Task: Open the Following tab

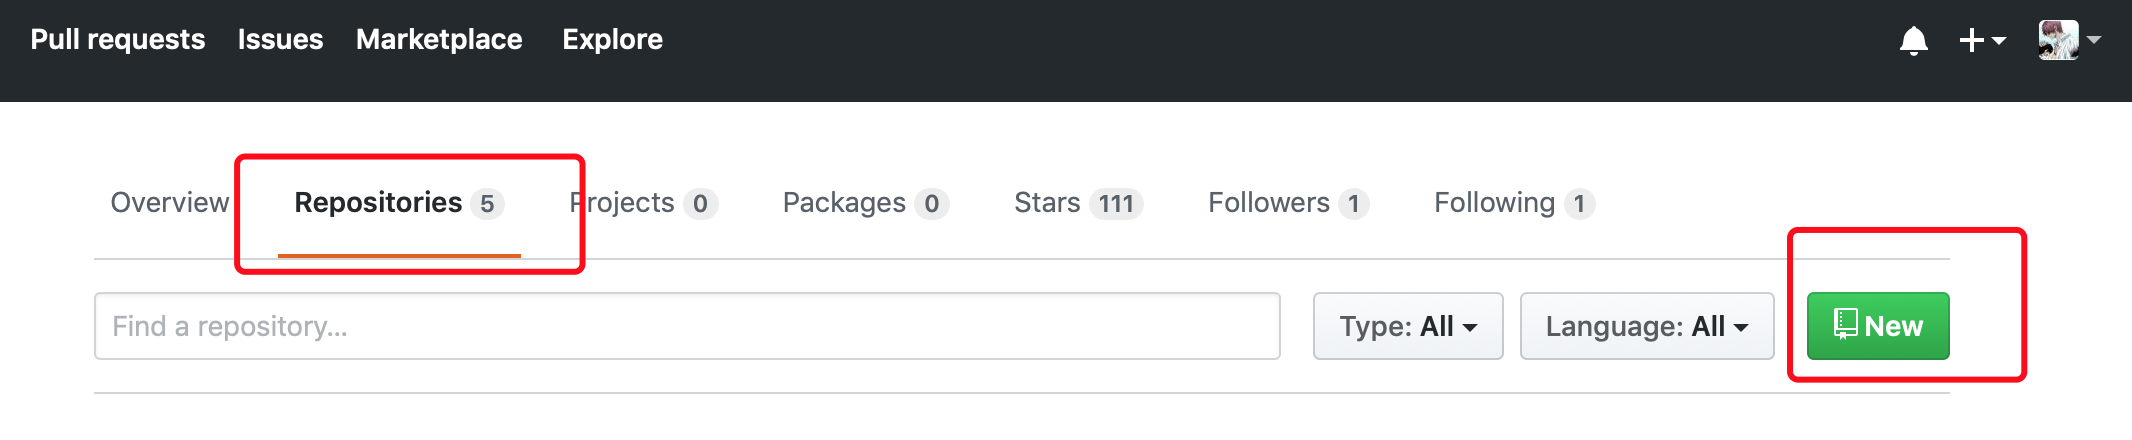Action: [1514, 203]
